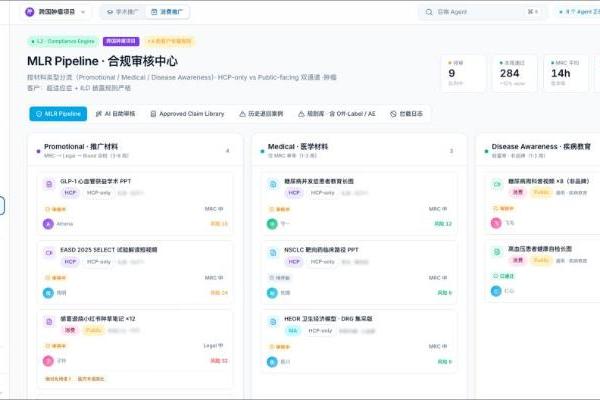The width and height of the screenshot is (600, 400).
Task: Click the pink avatar on the ×3 Disease Awareness card
Action: pos(496,223)
